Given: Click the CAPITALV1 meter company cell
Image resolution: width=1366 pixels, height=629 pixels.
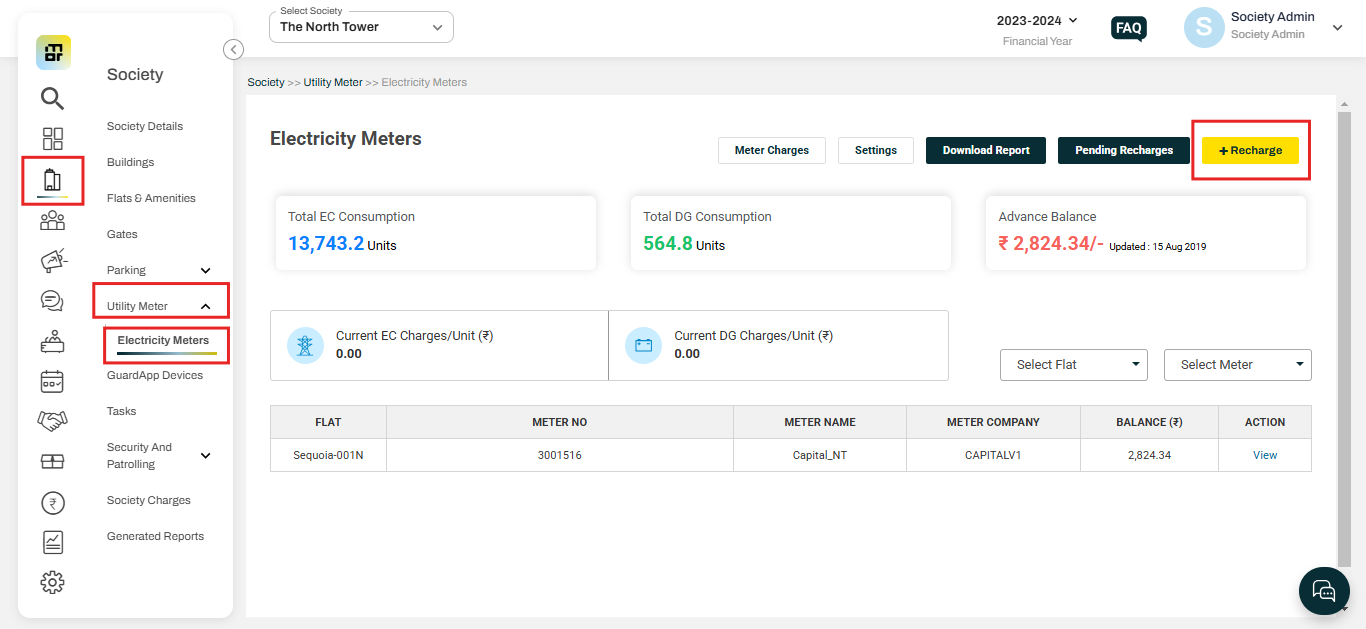Looking at the screenshot, I should 994,455.
